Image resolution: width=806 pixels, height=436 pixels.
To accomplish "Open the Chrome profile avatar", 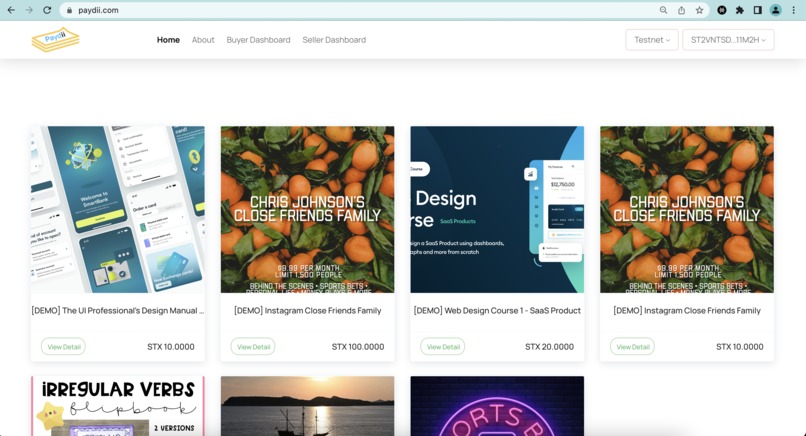I will pyautogui.click(x=776, y=10).
